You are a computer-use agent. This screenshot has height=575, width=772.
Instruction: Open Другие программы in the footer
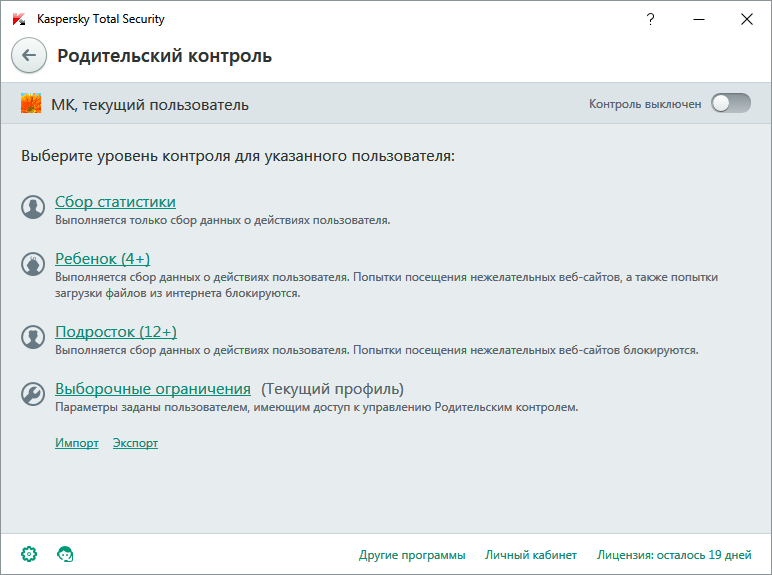tap(412, 555)
